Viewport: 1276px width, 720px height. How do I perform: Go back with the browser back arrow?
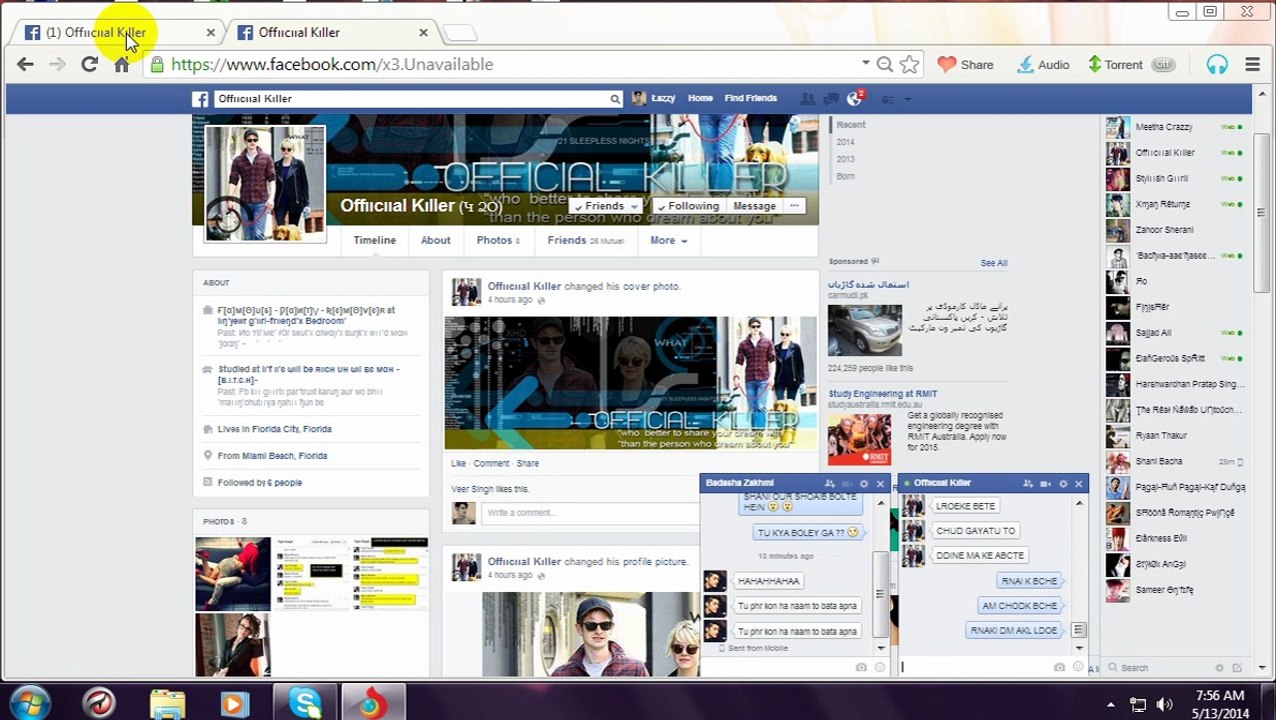(25, 64)
